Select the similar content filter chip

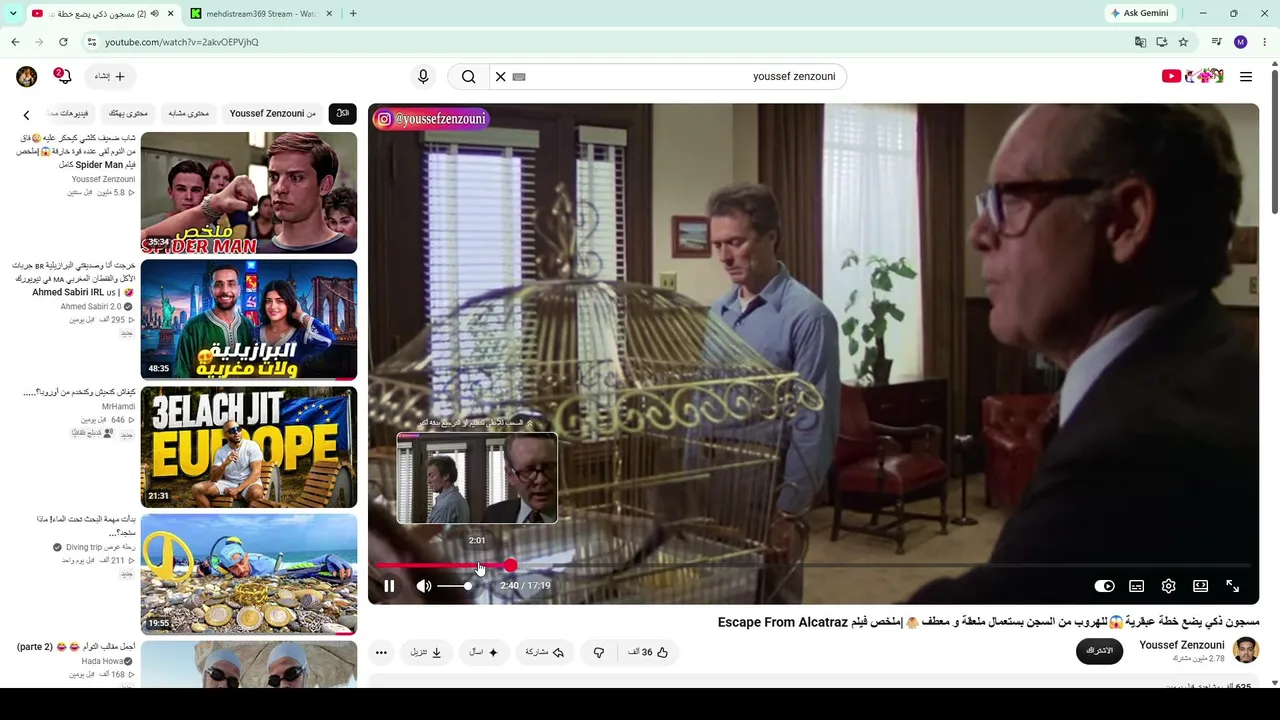[x=189, y=113]
